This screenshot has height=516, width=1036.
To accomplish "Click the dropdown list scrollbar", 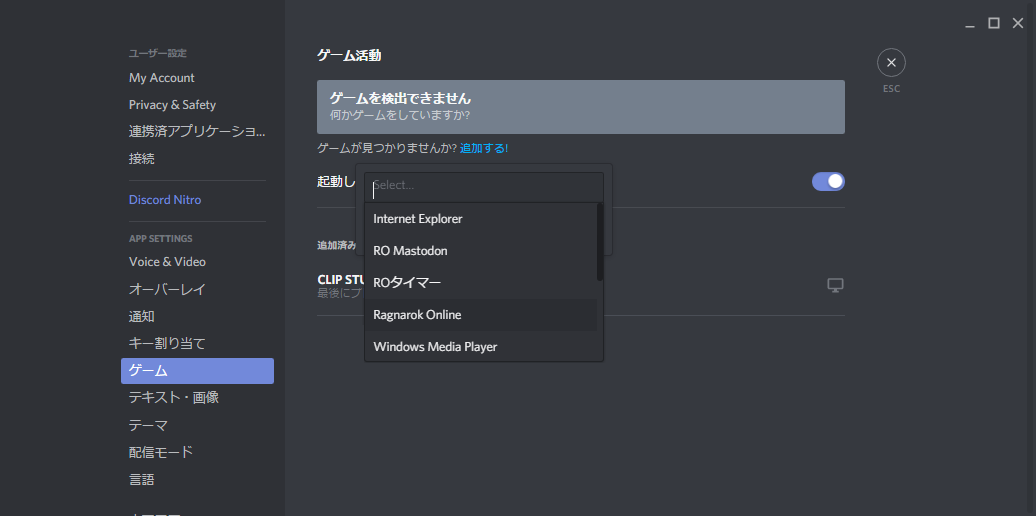I will [600, 242].
